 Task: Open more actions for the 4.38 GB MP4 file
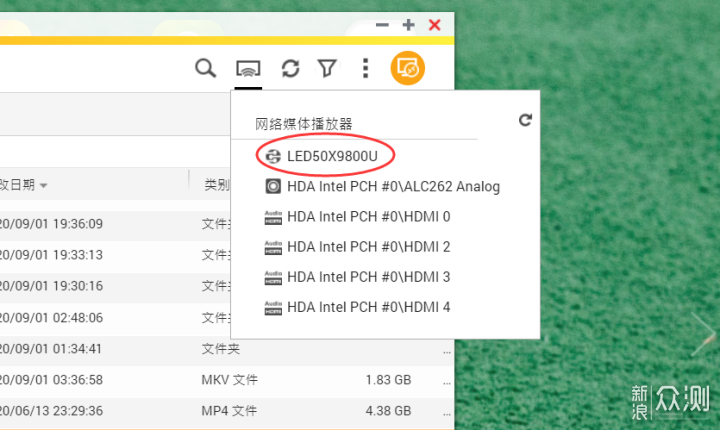447,413
